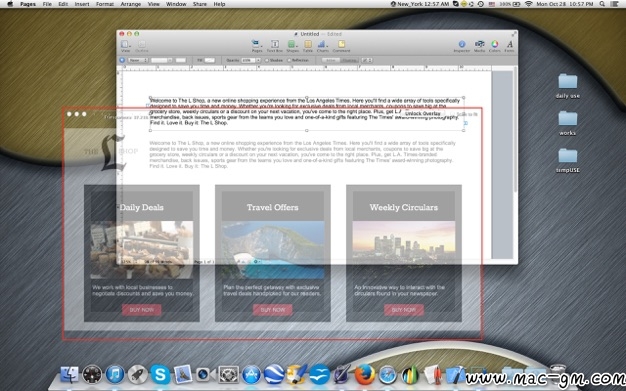Enable the Reflection checkbox
The width and height of the screenshot is (626, 391).
[x=289, y=60]
